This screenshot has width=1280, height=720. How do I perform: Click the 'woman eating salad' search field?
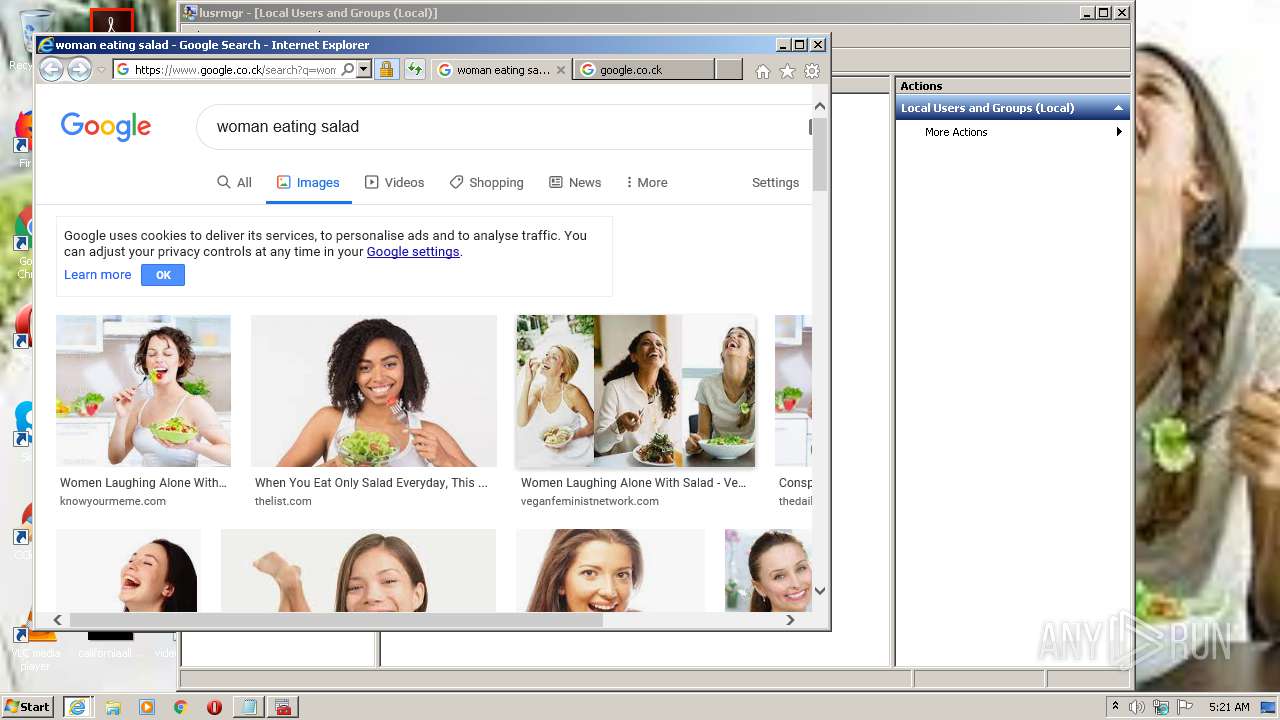click(505, 127)
